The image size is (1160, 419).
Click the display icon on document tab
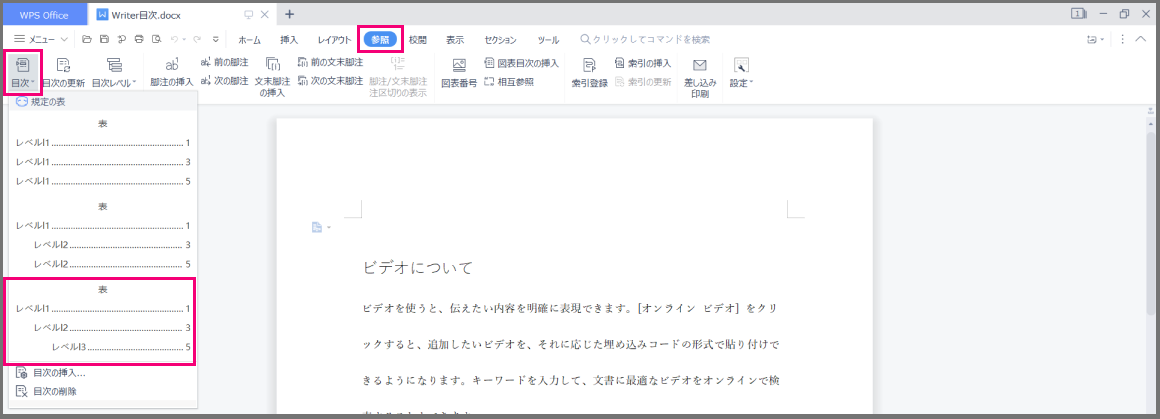(x=249, y=14)
